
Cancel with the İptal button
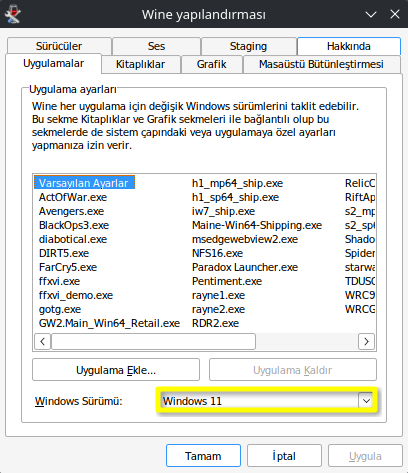pos(284,456)
